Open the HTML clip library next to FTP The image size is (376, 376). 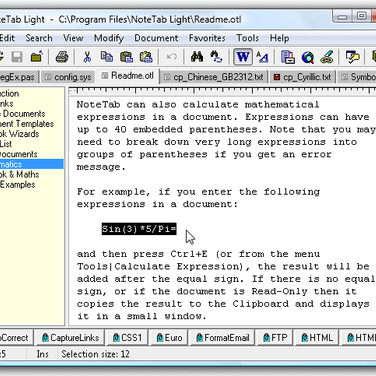coord(317,338)
